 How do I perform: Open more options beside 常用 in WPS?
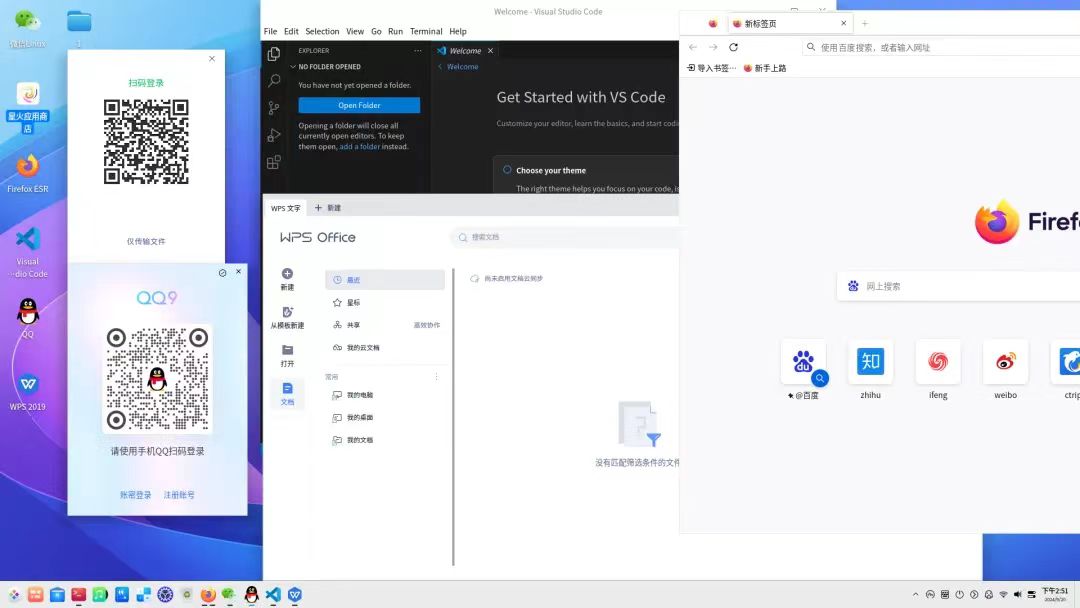pyautogui.click(x=436, y=377)
